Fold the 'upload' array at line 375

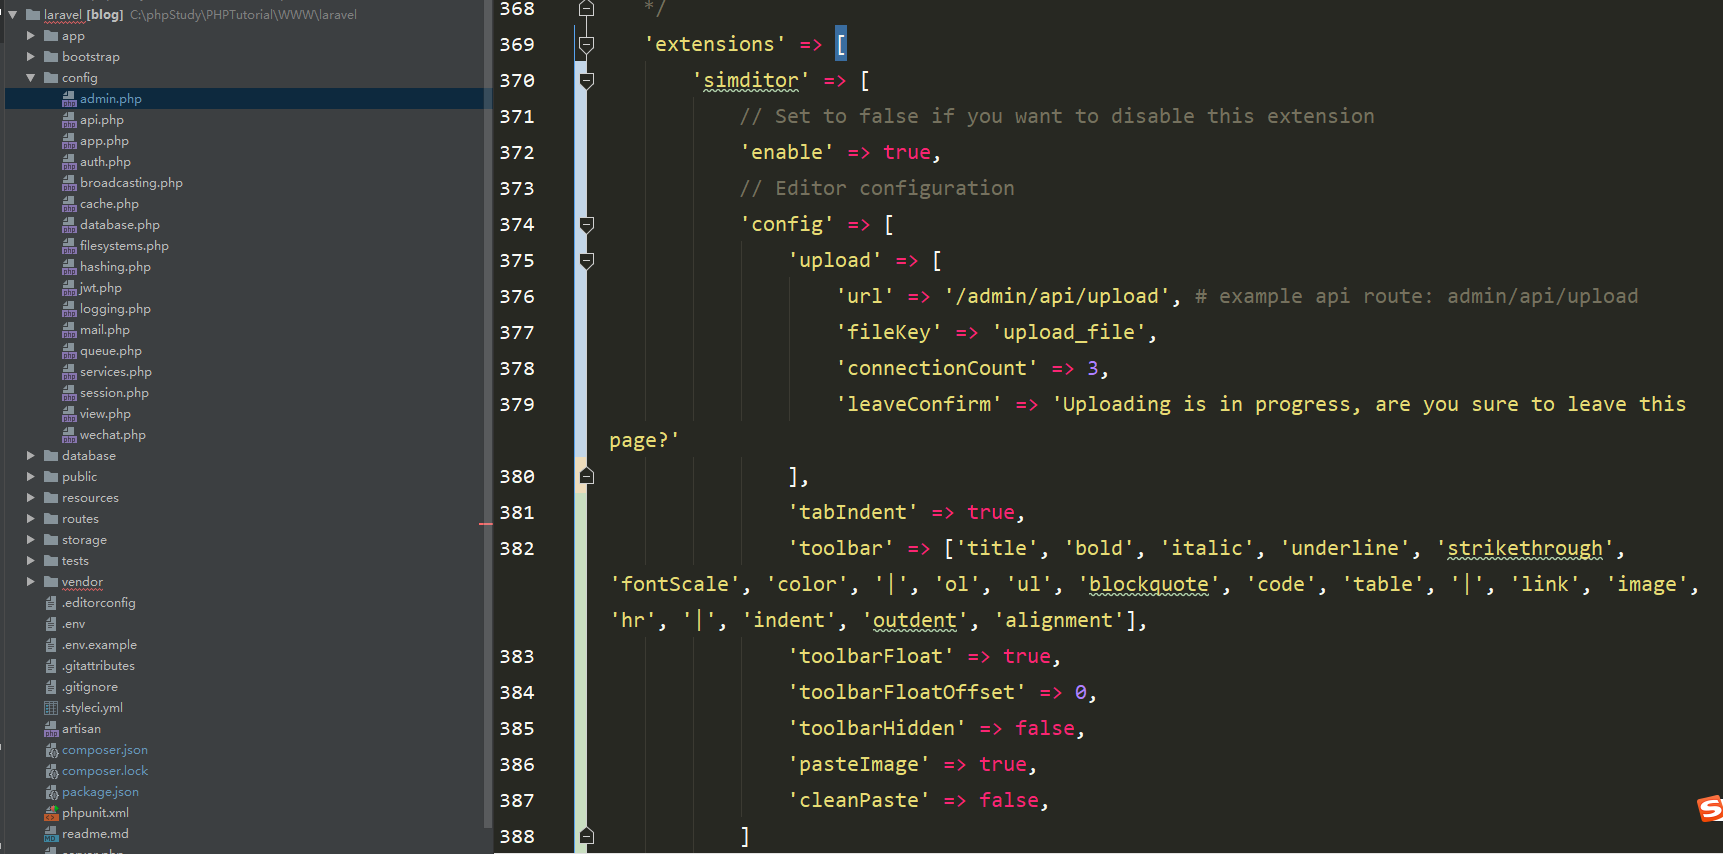tap(587, 260)
